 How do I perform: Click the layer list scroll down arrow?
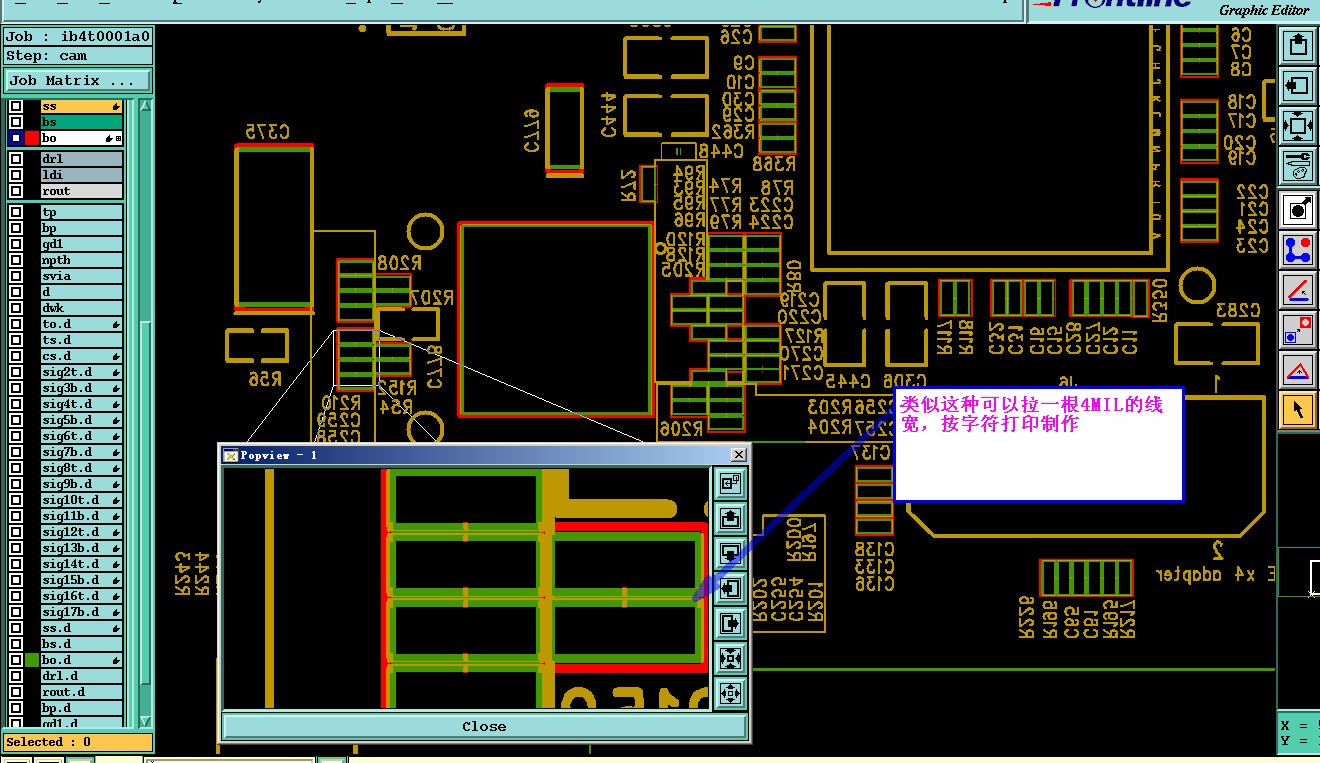(145, 721)
